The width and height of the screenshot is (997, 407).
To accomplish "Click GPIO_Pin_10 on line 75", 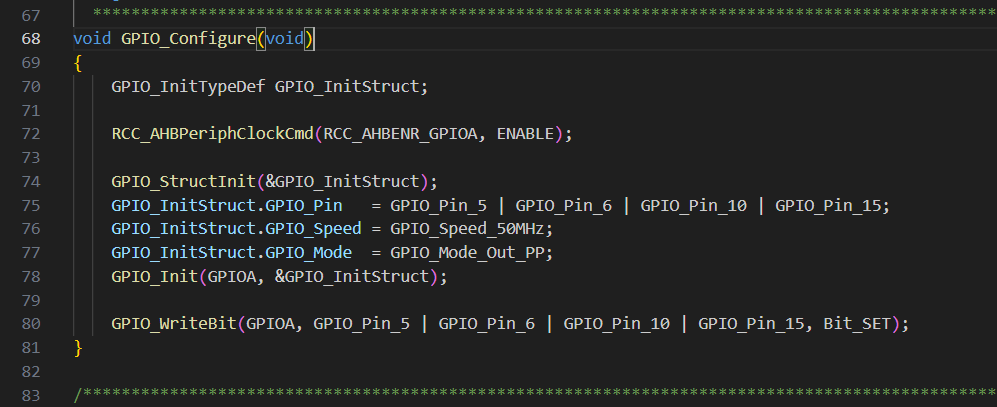I will (694, 205).
